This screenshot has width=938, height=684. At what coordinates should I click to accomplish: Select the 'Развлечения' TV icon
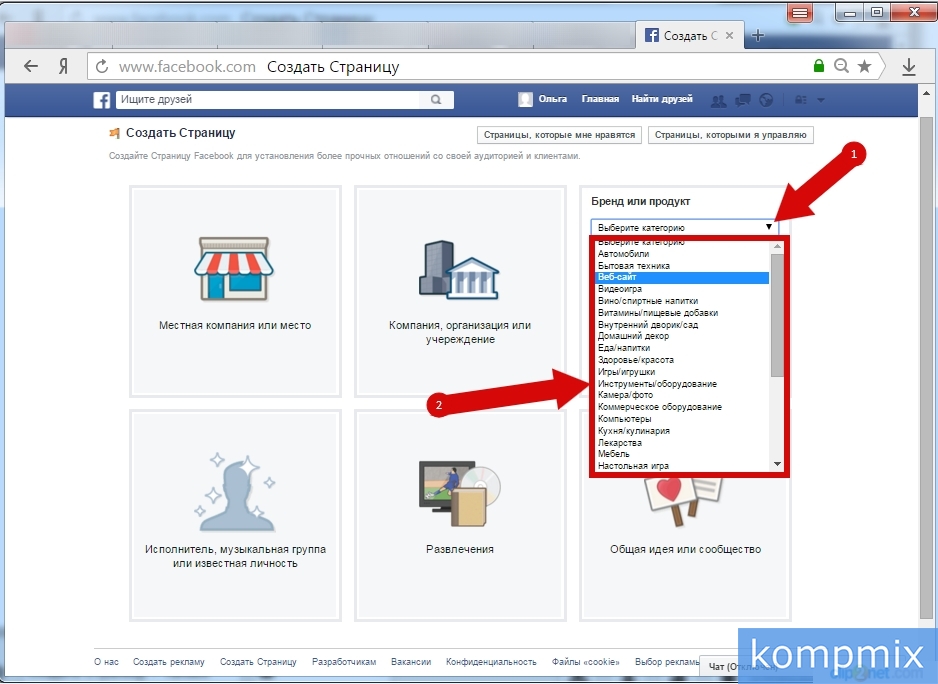click(x=459, y=493)
